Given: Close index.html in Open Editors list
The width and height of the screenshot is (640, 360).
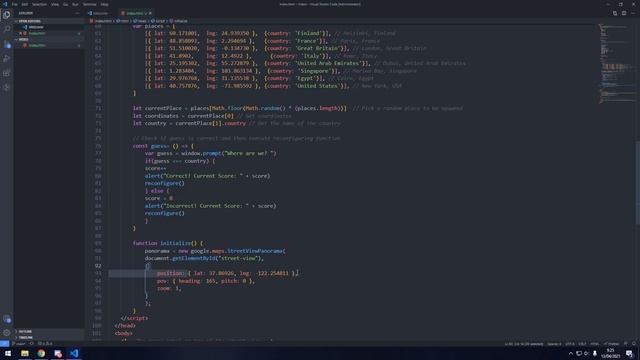Looking at the screenshot, I should tap(21, 33).
